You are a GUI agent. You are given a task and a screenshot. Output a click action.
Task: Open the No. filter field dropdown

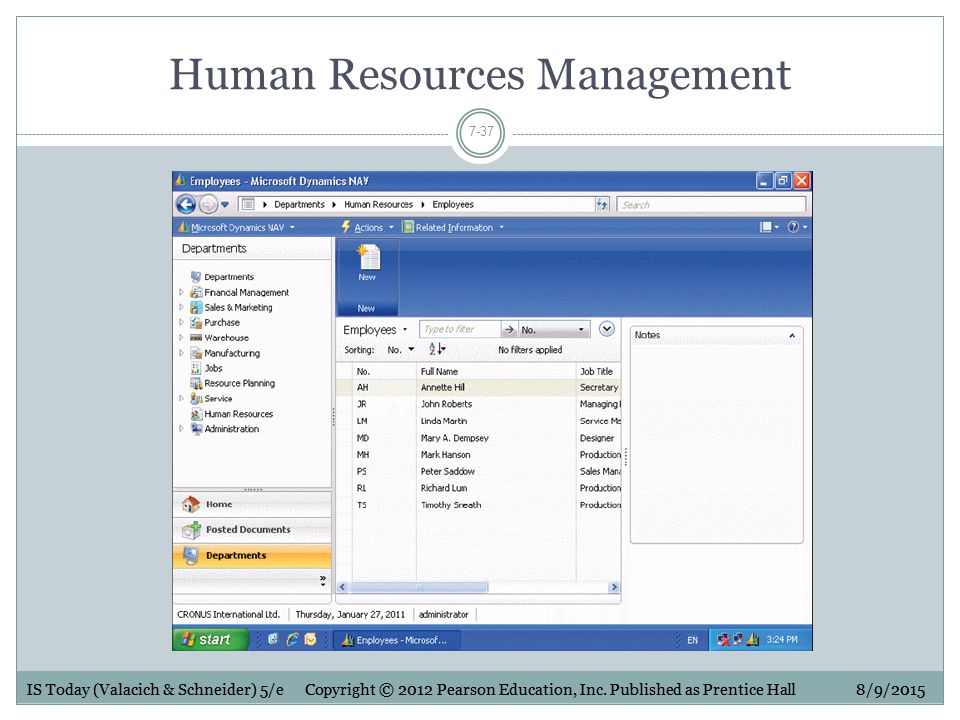[554, 329]
